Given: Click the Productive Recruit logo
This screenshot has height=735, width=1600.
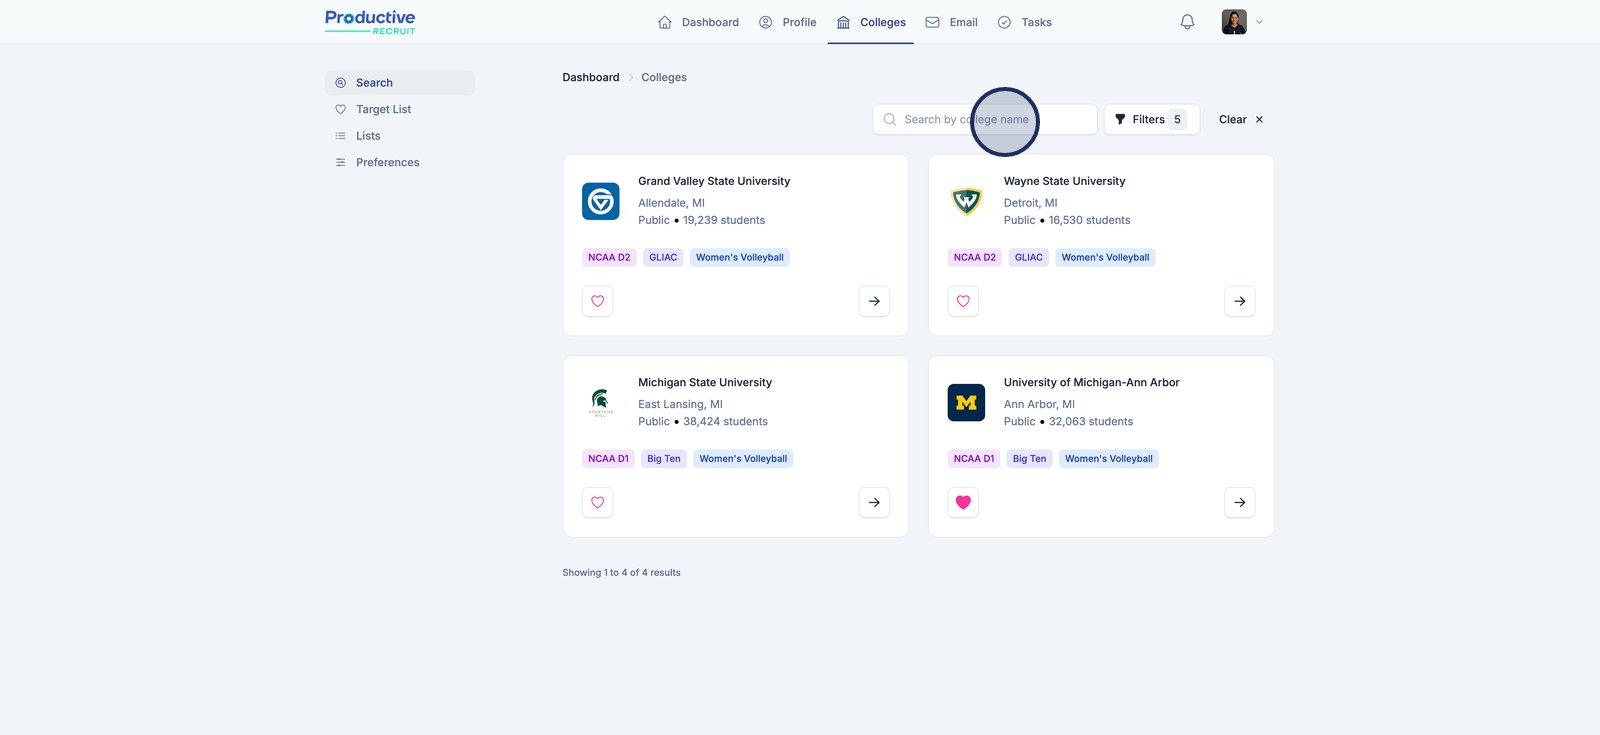Looking at the screenshot, I should pos(370,22).
